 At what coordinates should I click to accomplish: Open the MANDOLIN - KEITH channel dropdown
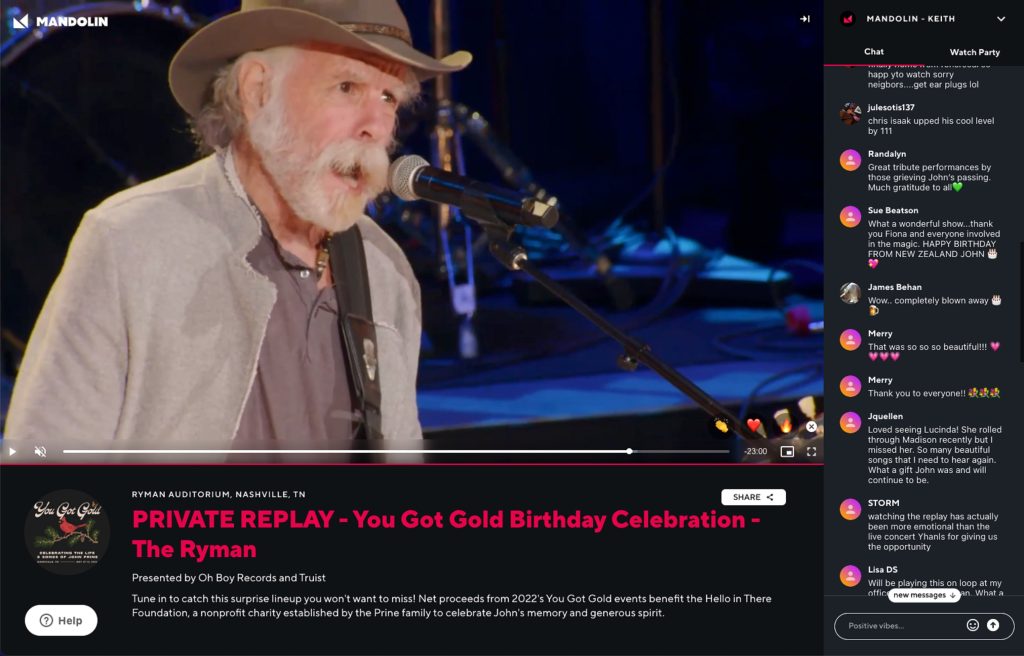[1000, 18]
